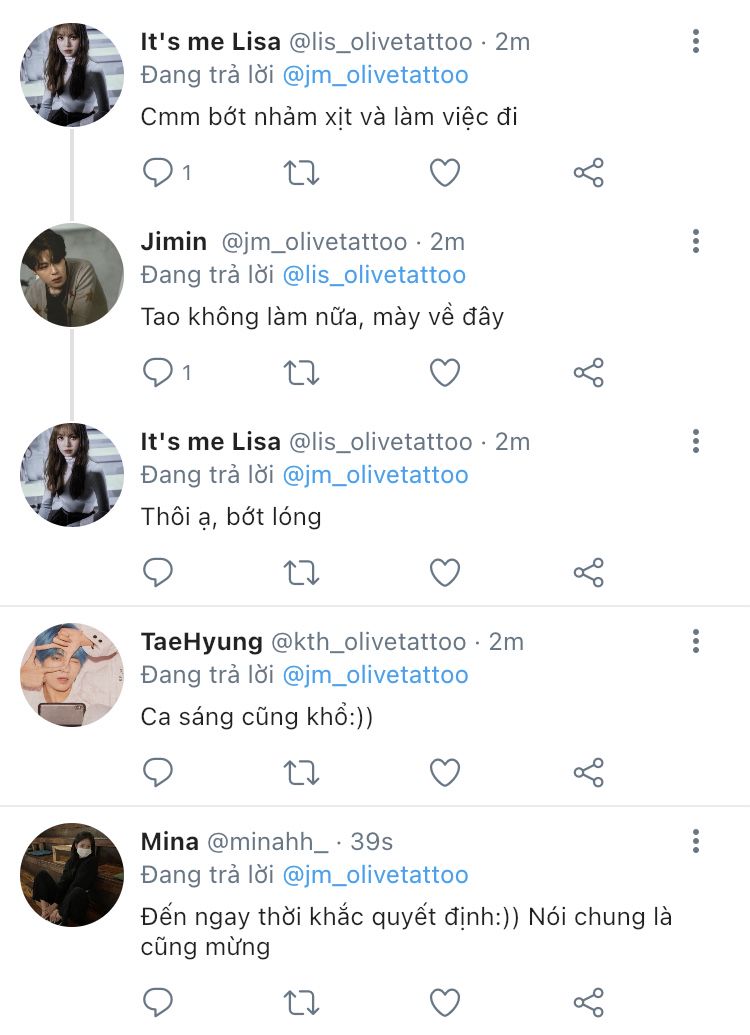Open more options on Jimin's tweet
The image size is (750, 1035).
[x=696, y=241]
